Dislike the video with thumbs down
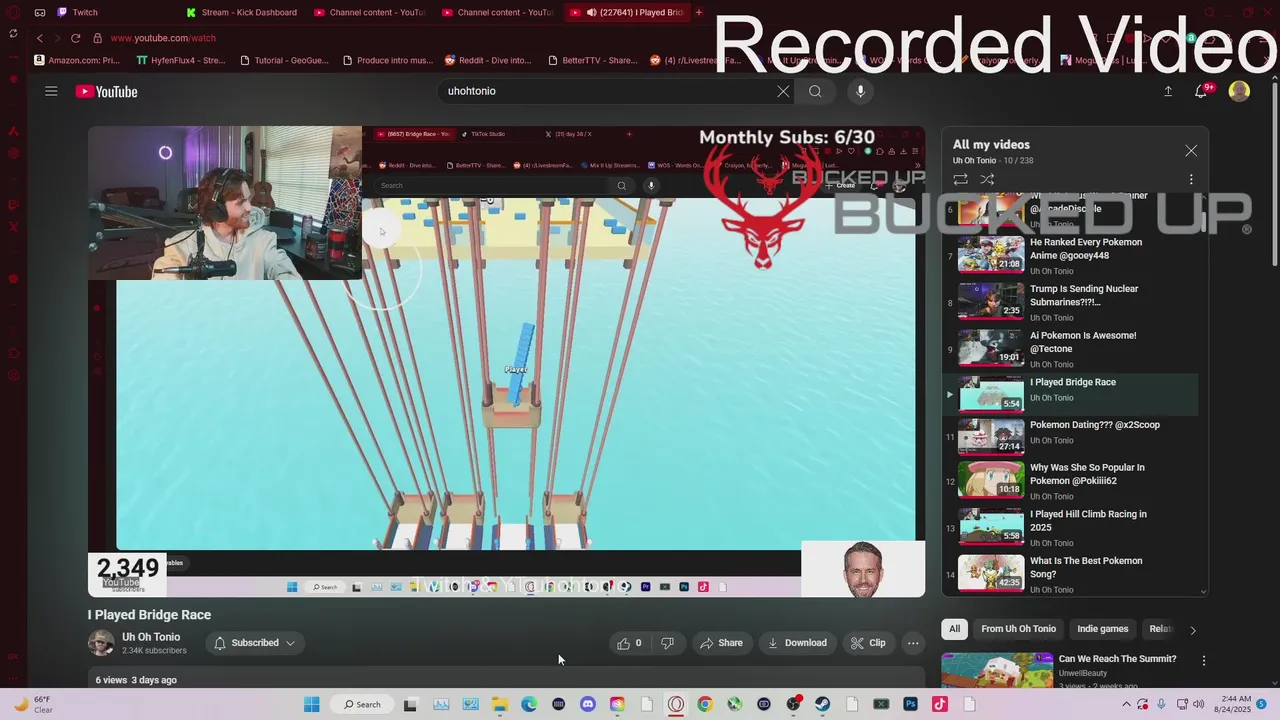The image size is (1280, 720). coord(667,643)
